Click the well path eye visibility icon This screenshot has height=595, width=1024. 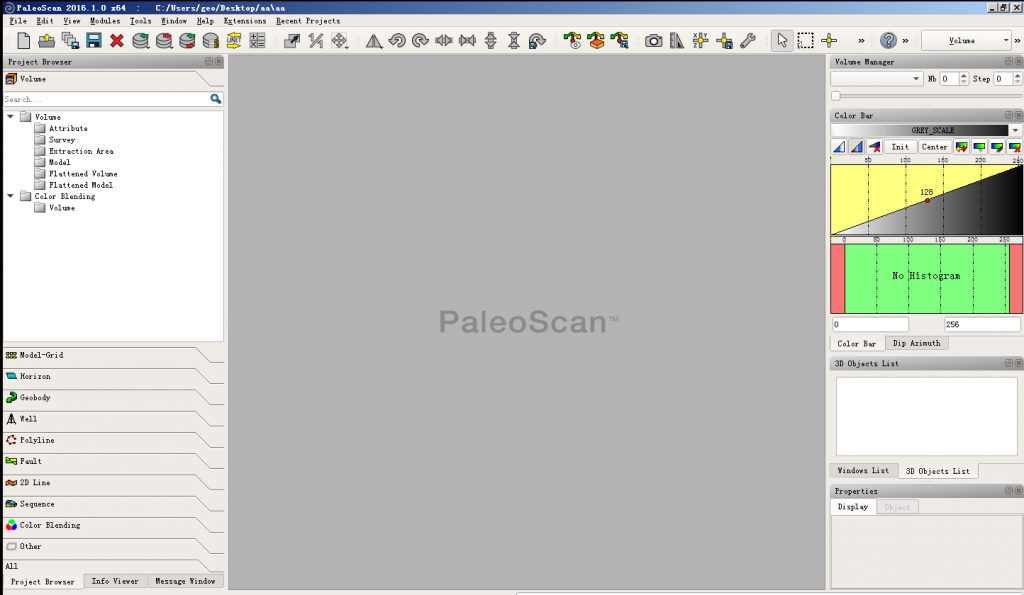(573, 40)
